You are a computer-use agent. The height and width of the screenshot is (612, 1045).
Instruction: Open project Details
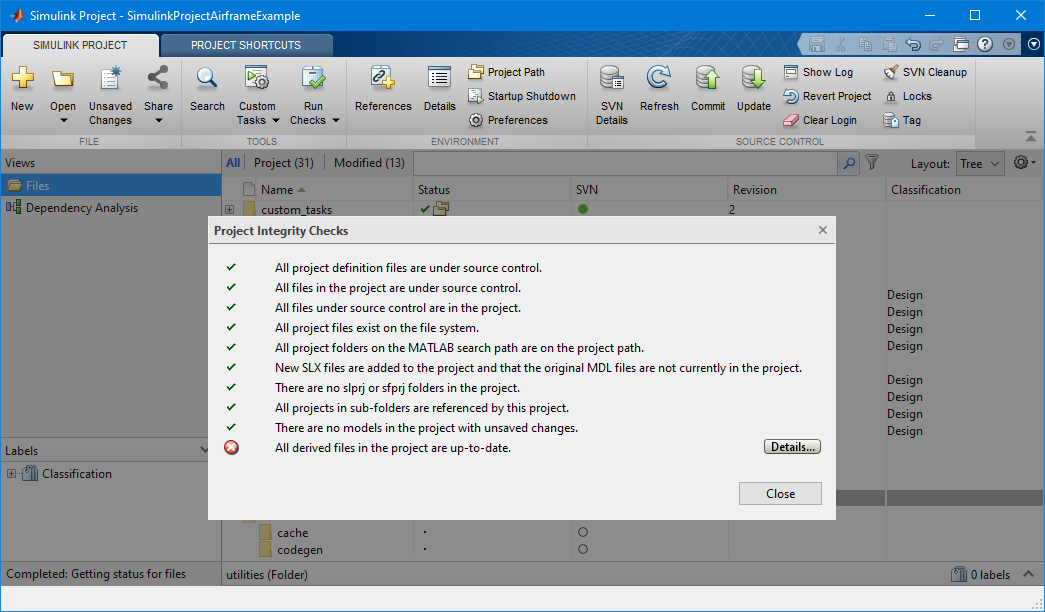[439, 89]
